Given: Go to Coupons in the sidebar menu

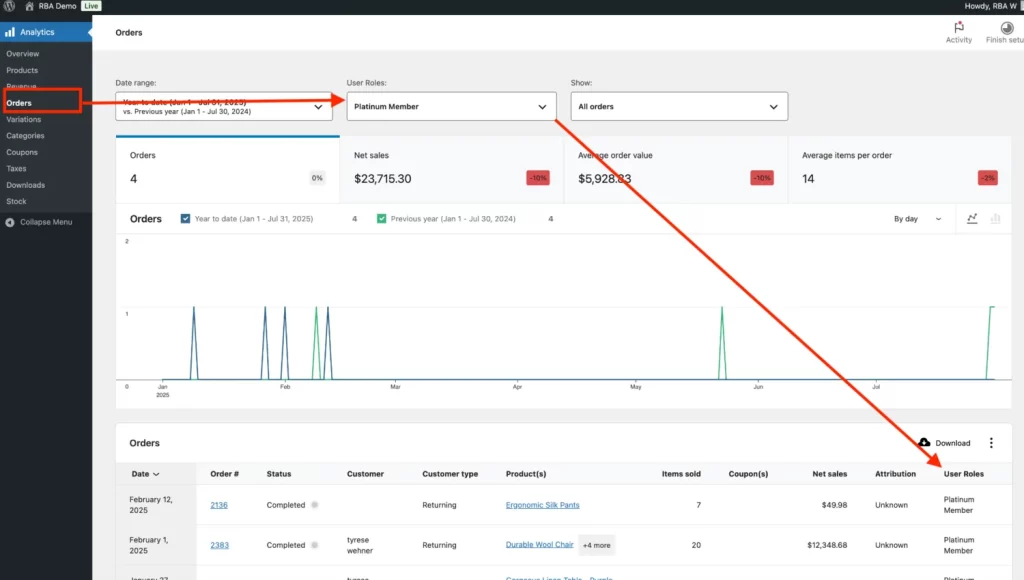Looking at the screenshot, I should click(x=22, y=152).
